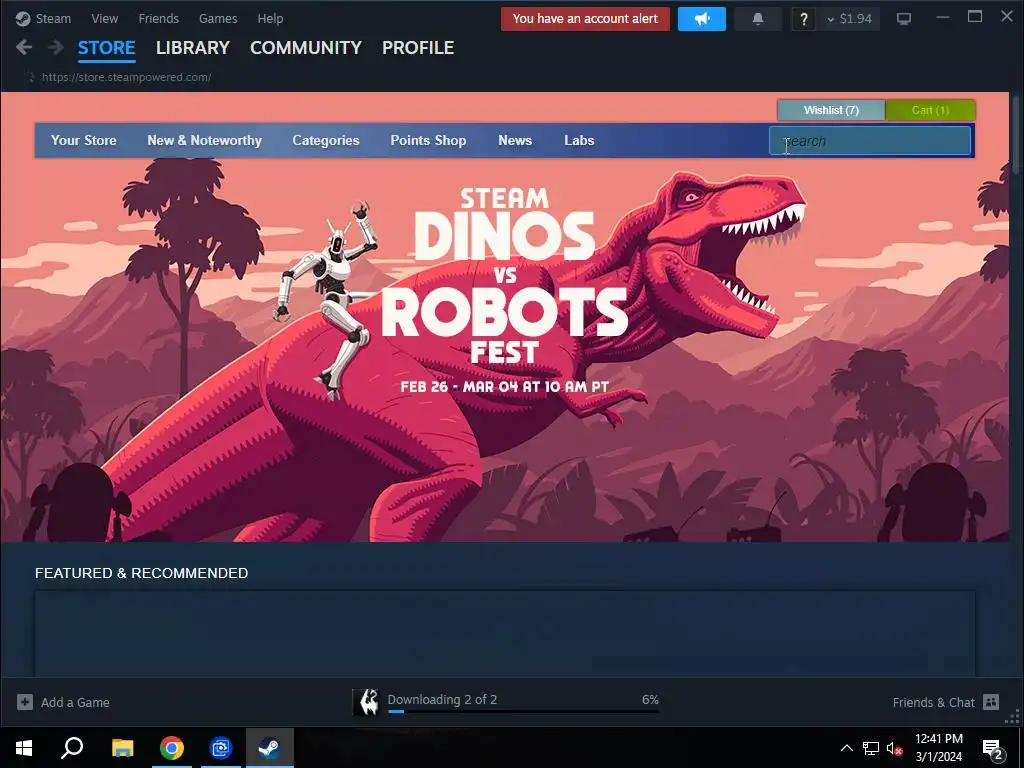The width and height of the screenshot is (1024, 768).
Task: Click the downloading game's thumbnail icon
Action: click(x=366, y=702)
